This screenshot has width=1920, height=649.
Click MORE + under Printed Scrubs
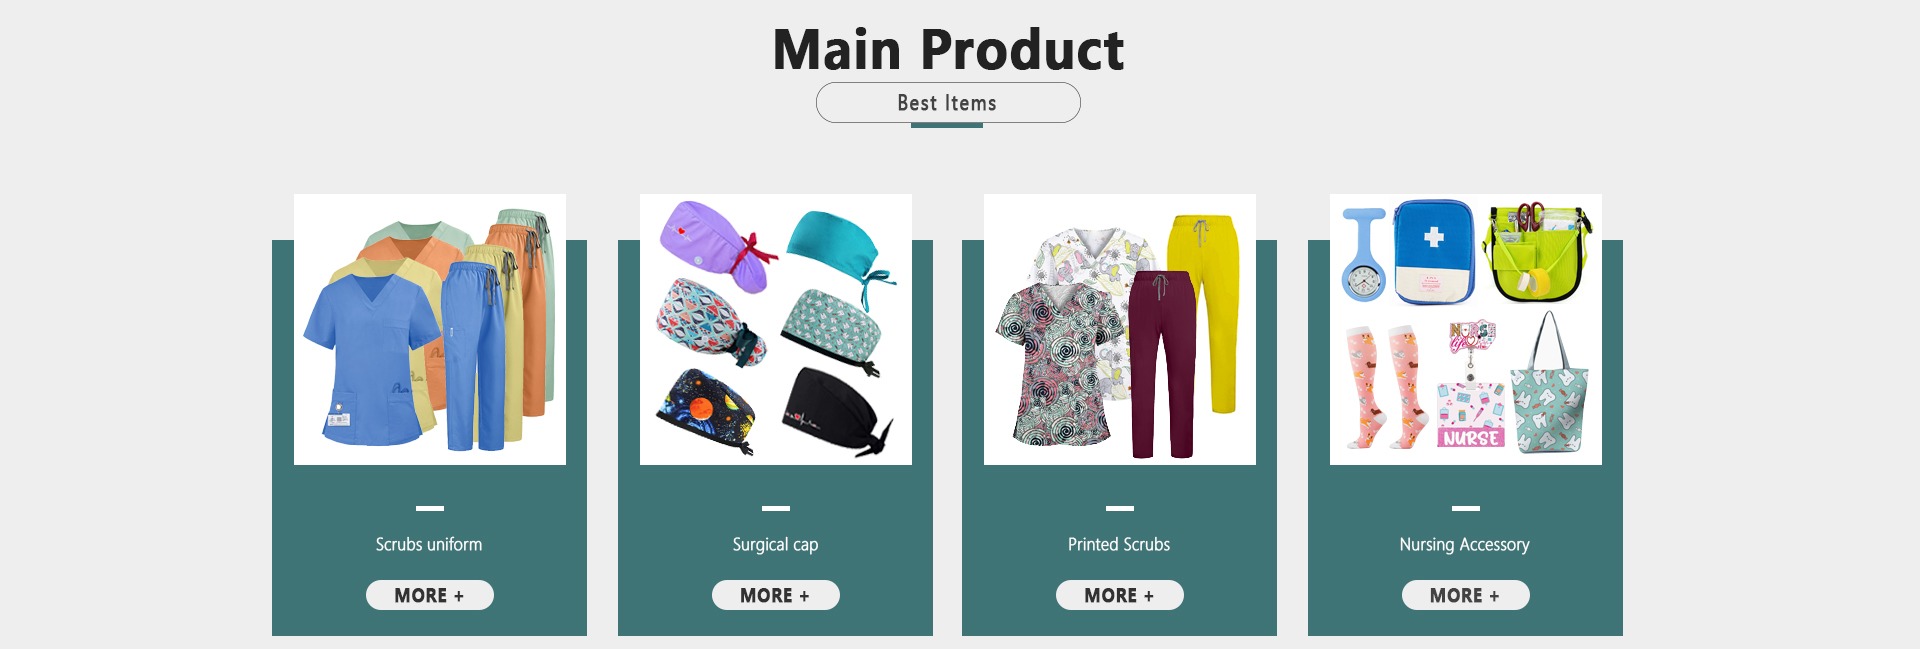coord(1120,595)
